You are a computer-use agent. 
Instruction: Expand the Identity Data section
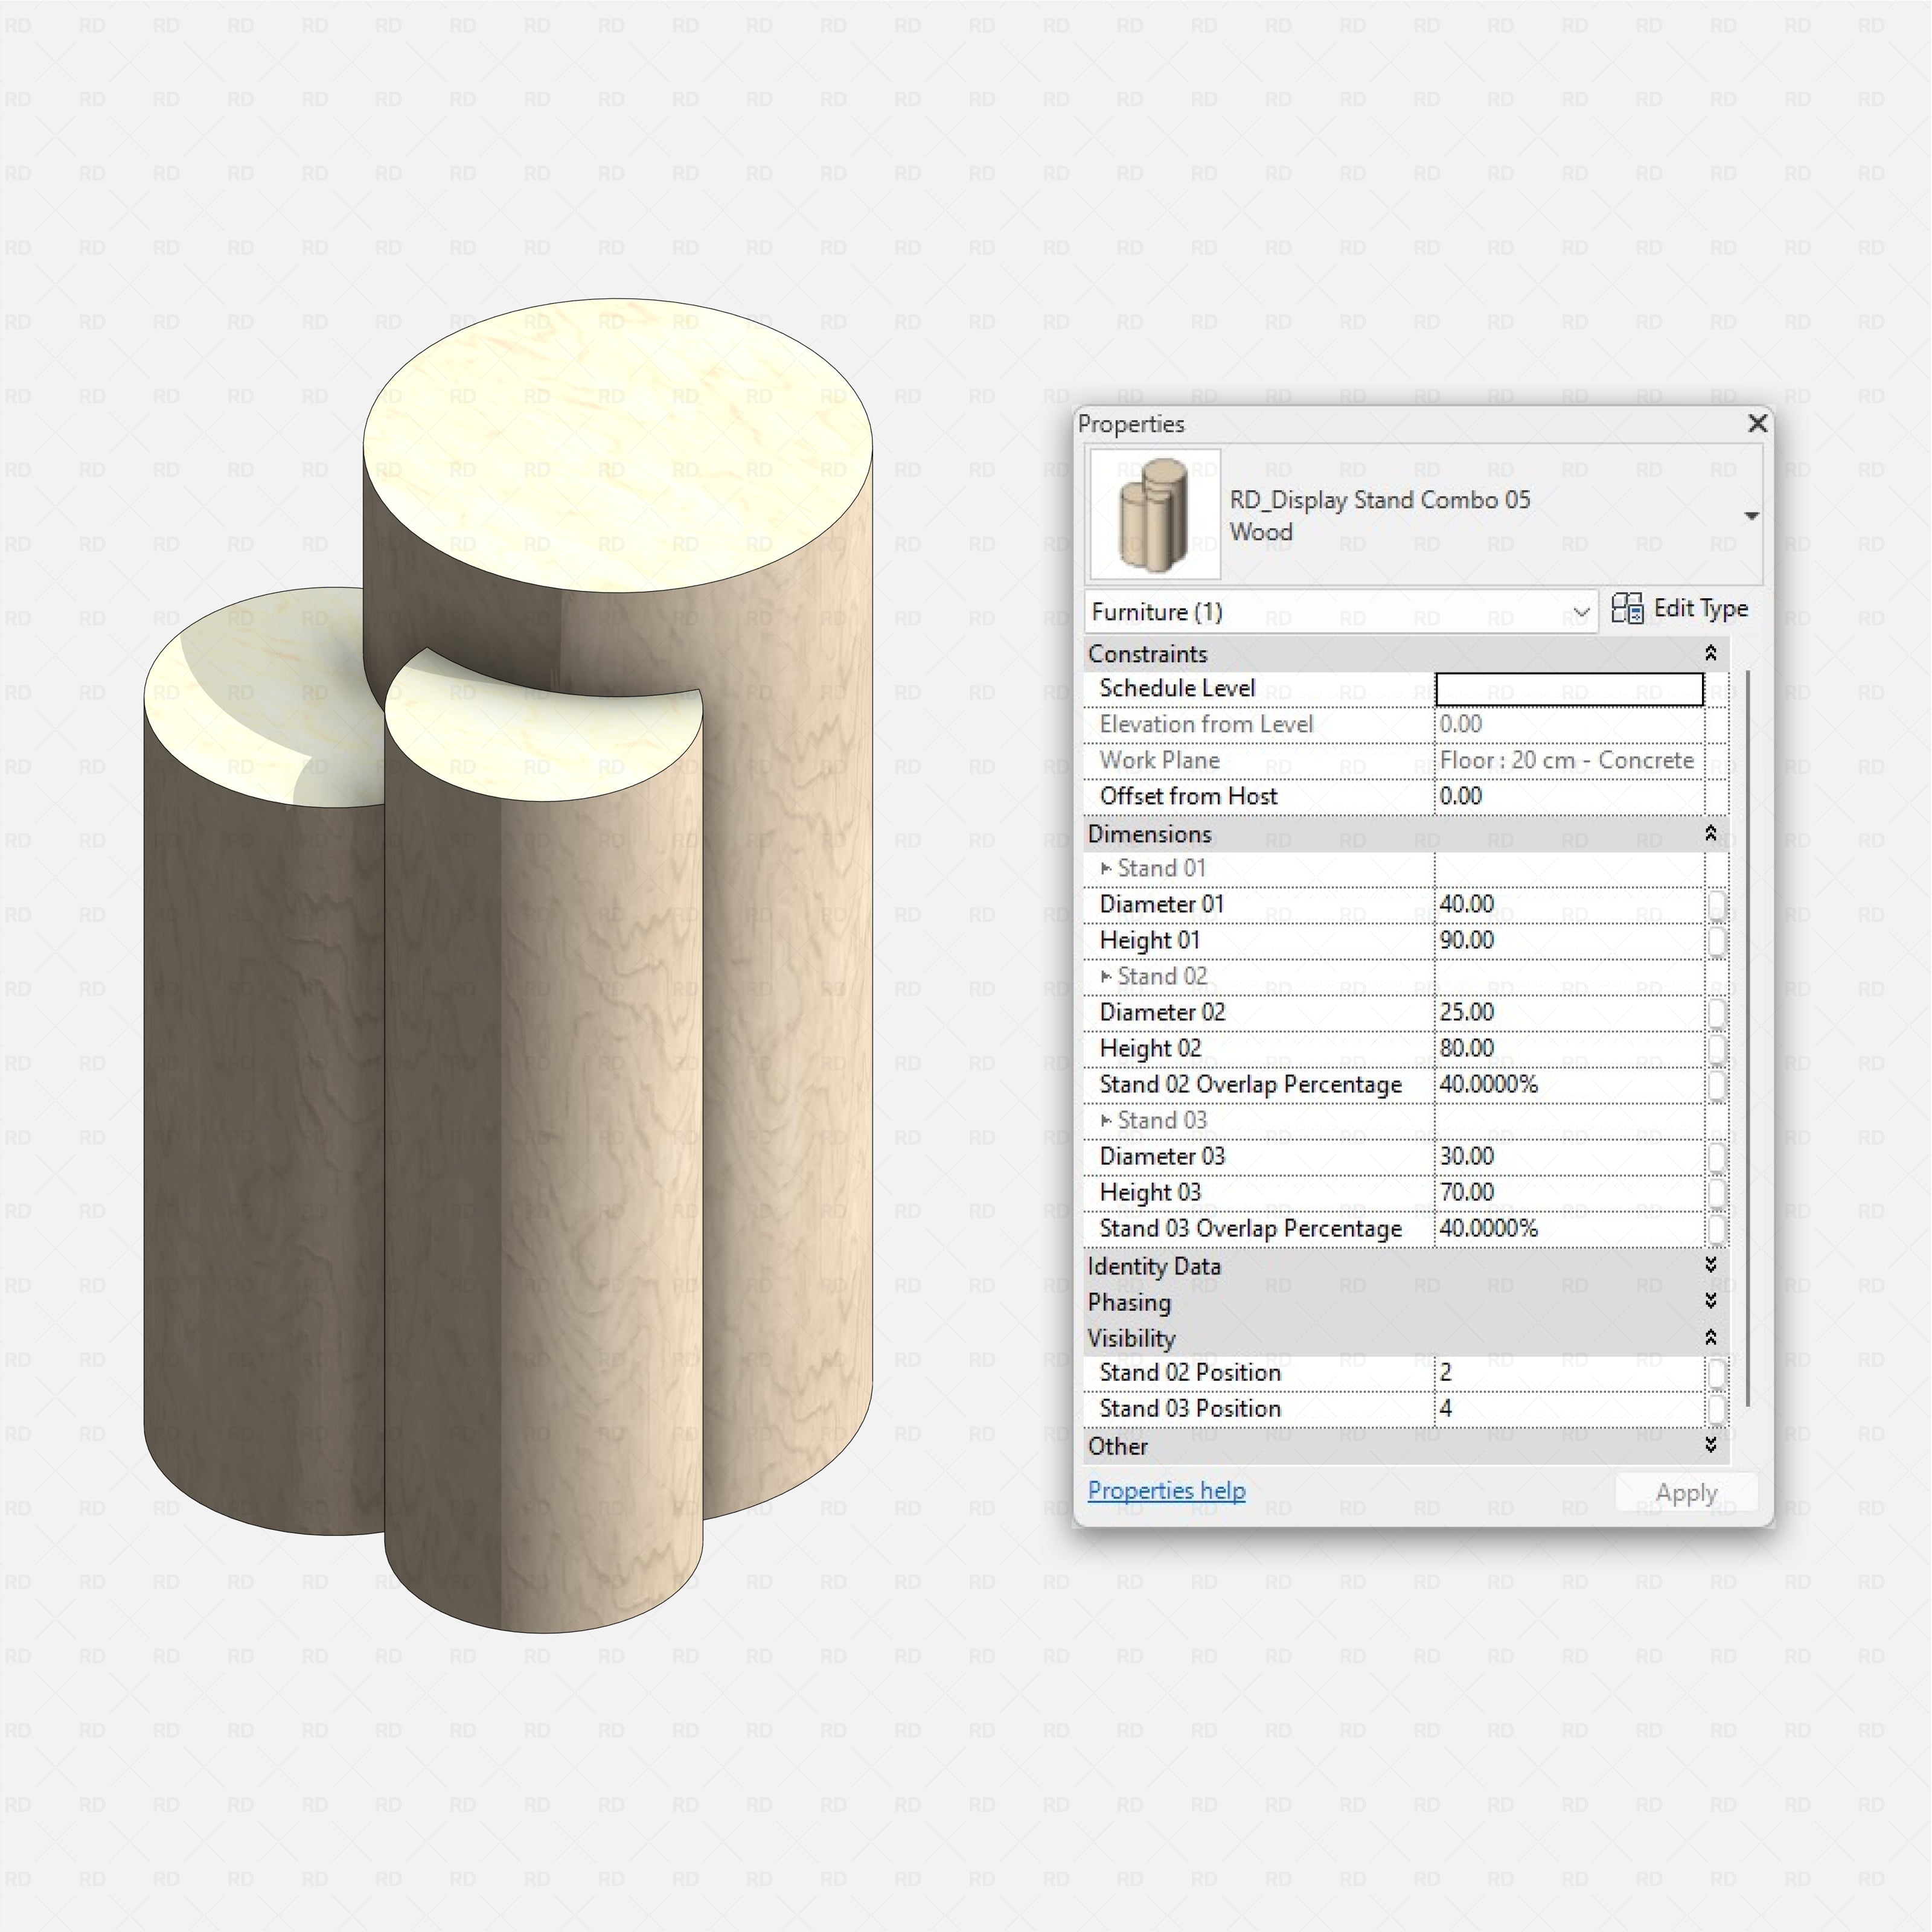1710,1265
